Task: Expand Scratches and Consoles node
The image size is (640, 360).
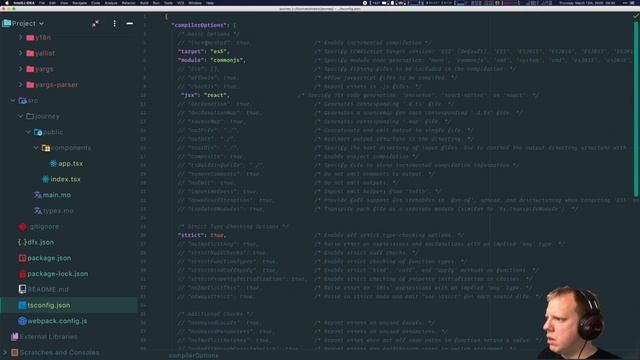Action: tap(5, 352)
